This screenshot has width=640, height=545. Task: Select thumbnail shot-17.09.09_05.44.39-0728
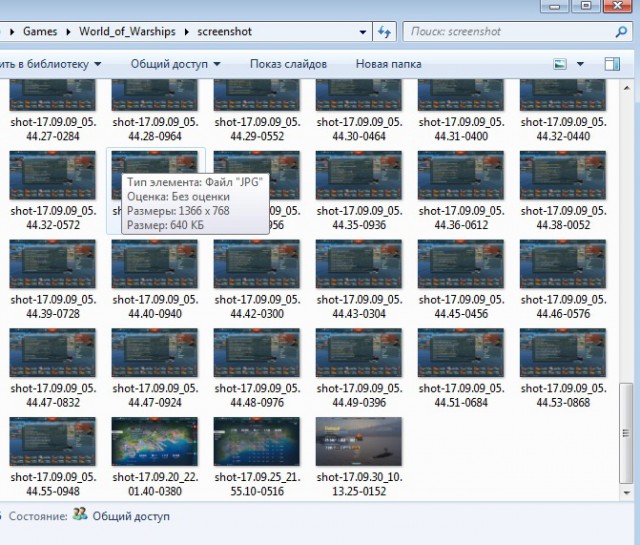tap(53, 264)
